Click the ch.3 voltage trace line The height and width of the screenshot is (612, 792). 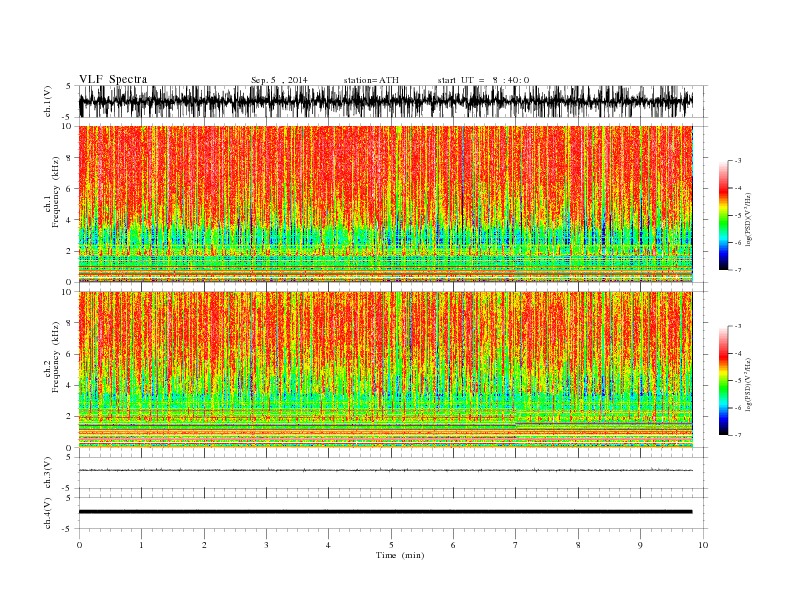(385, 470)
